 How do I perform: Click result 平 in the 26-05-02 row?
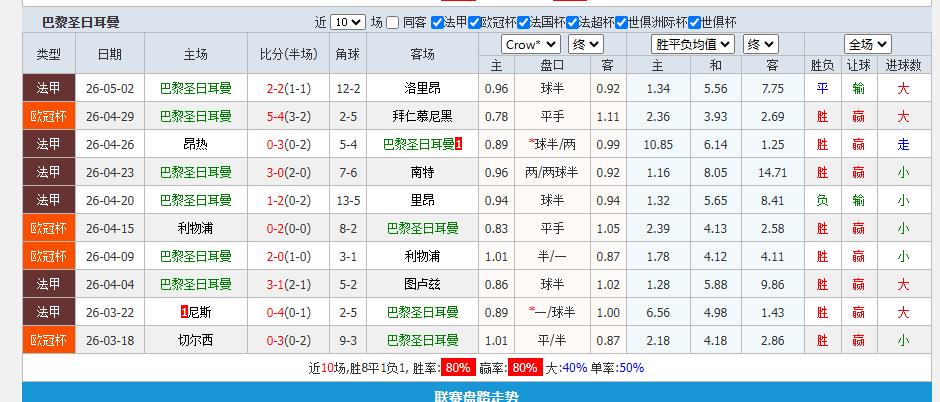tap(822, 89)
